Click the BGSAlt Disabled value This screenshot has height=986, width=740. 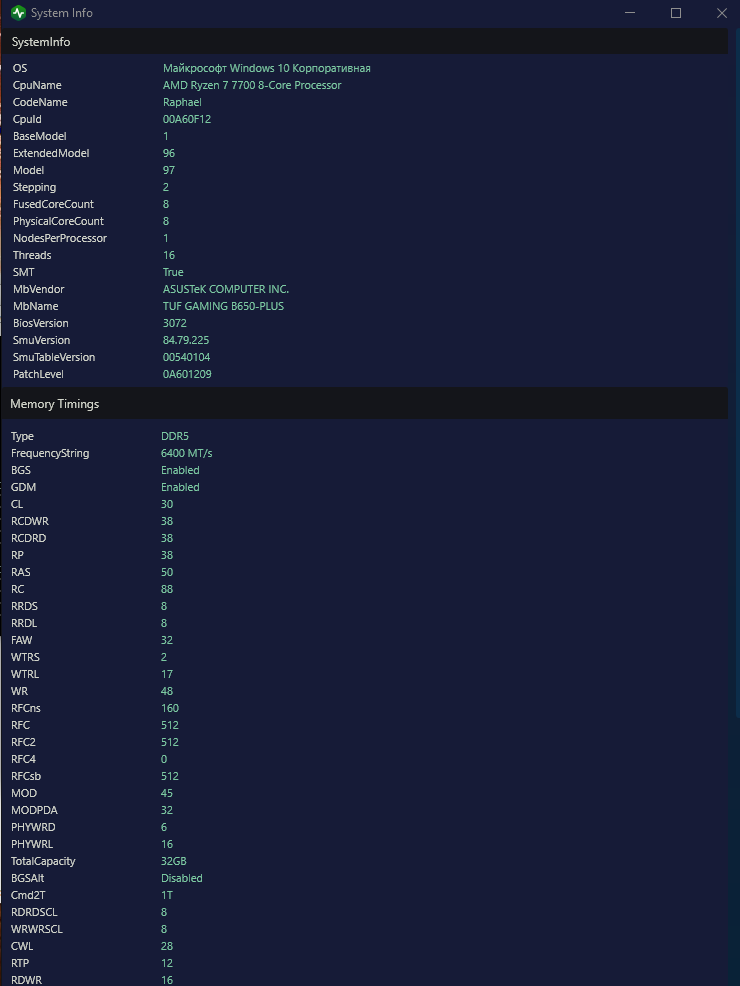[182, 878]
